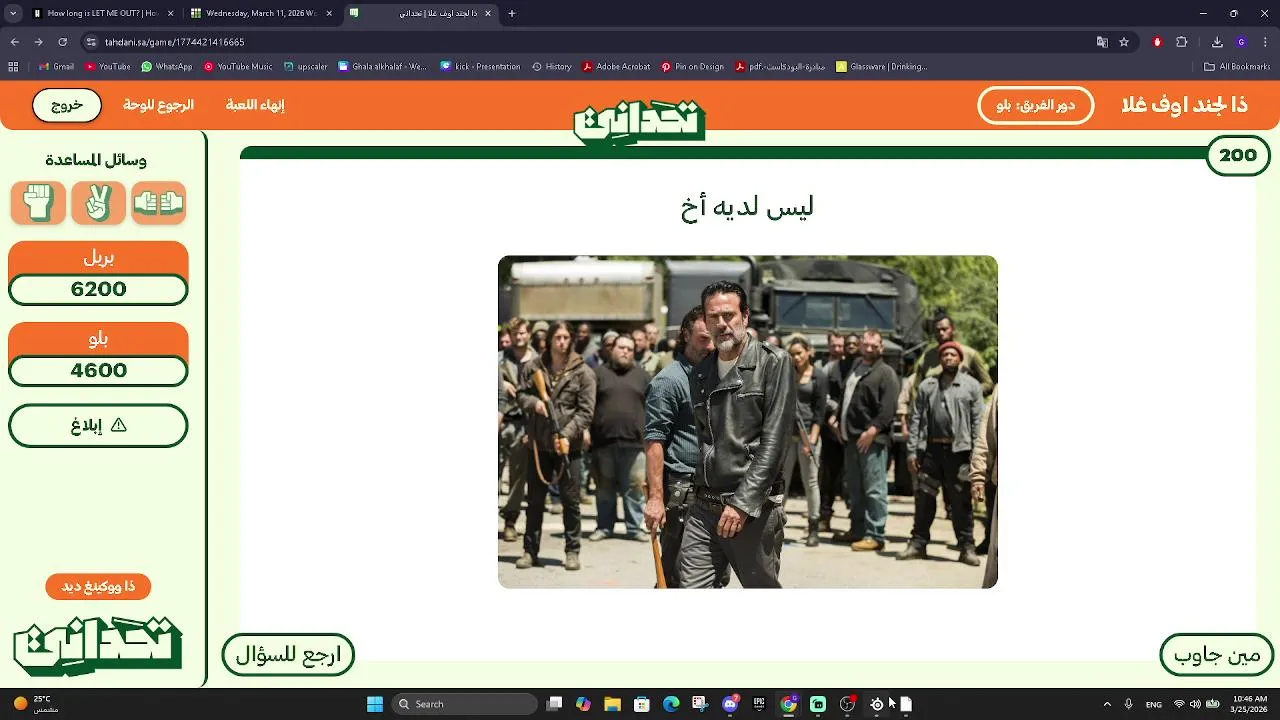Use the pointing hands helper icon

158,203
